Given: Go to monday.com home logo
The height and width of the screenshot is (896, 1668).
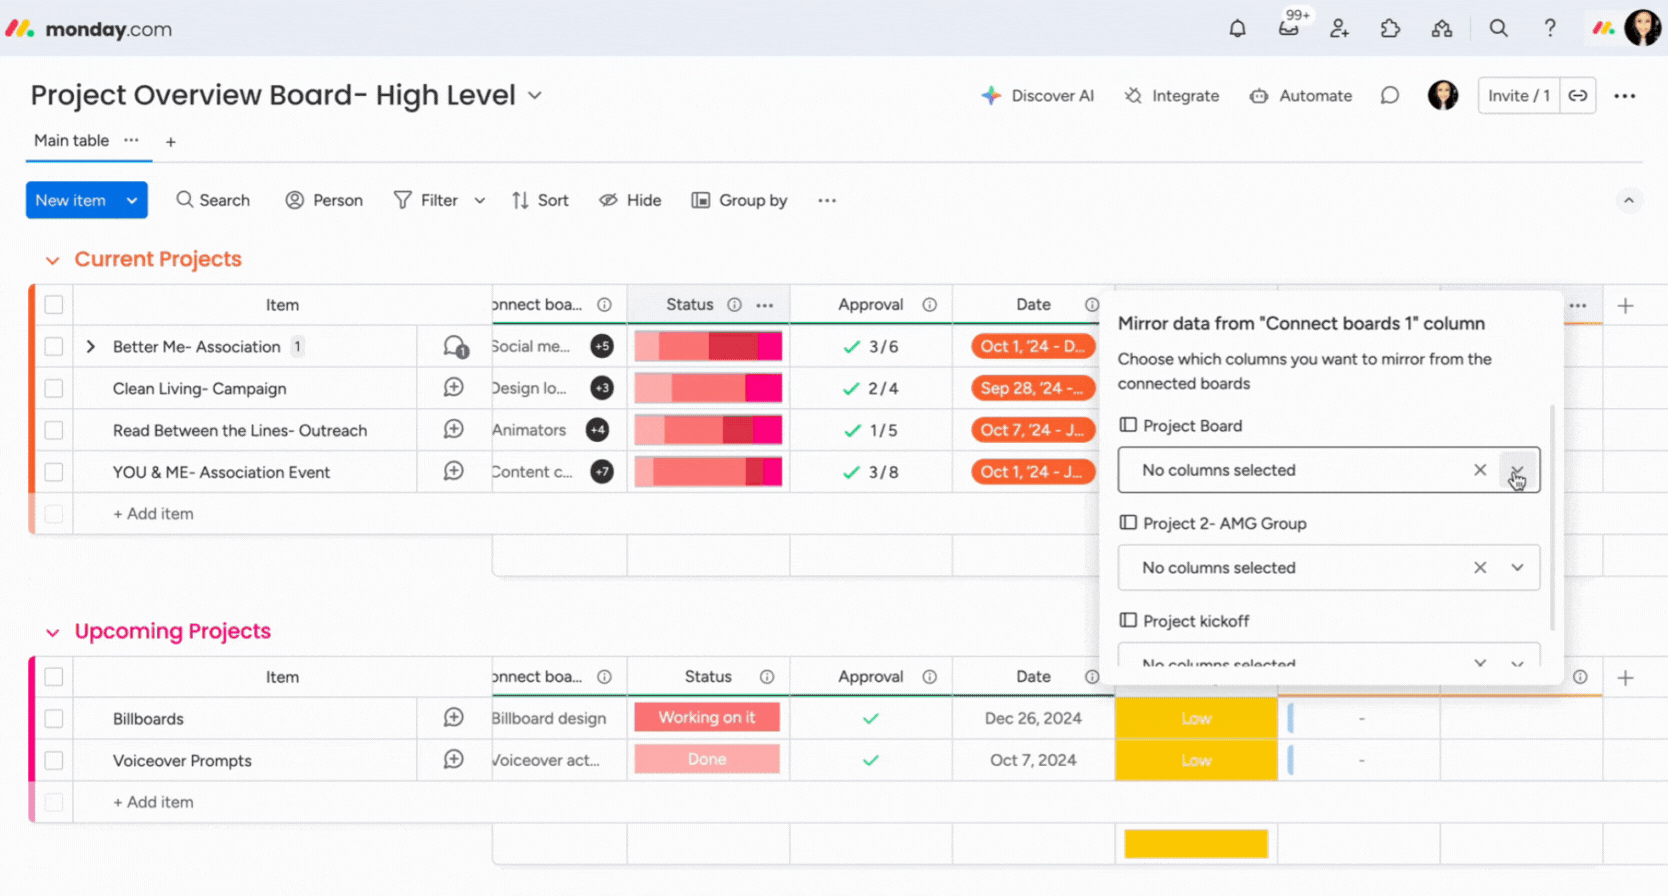Looking at the screenshot, I should [x=89, y=29].
